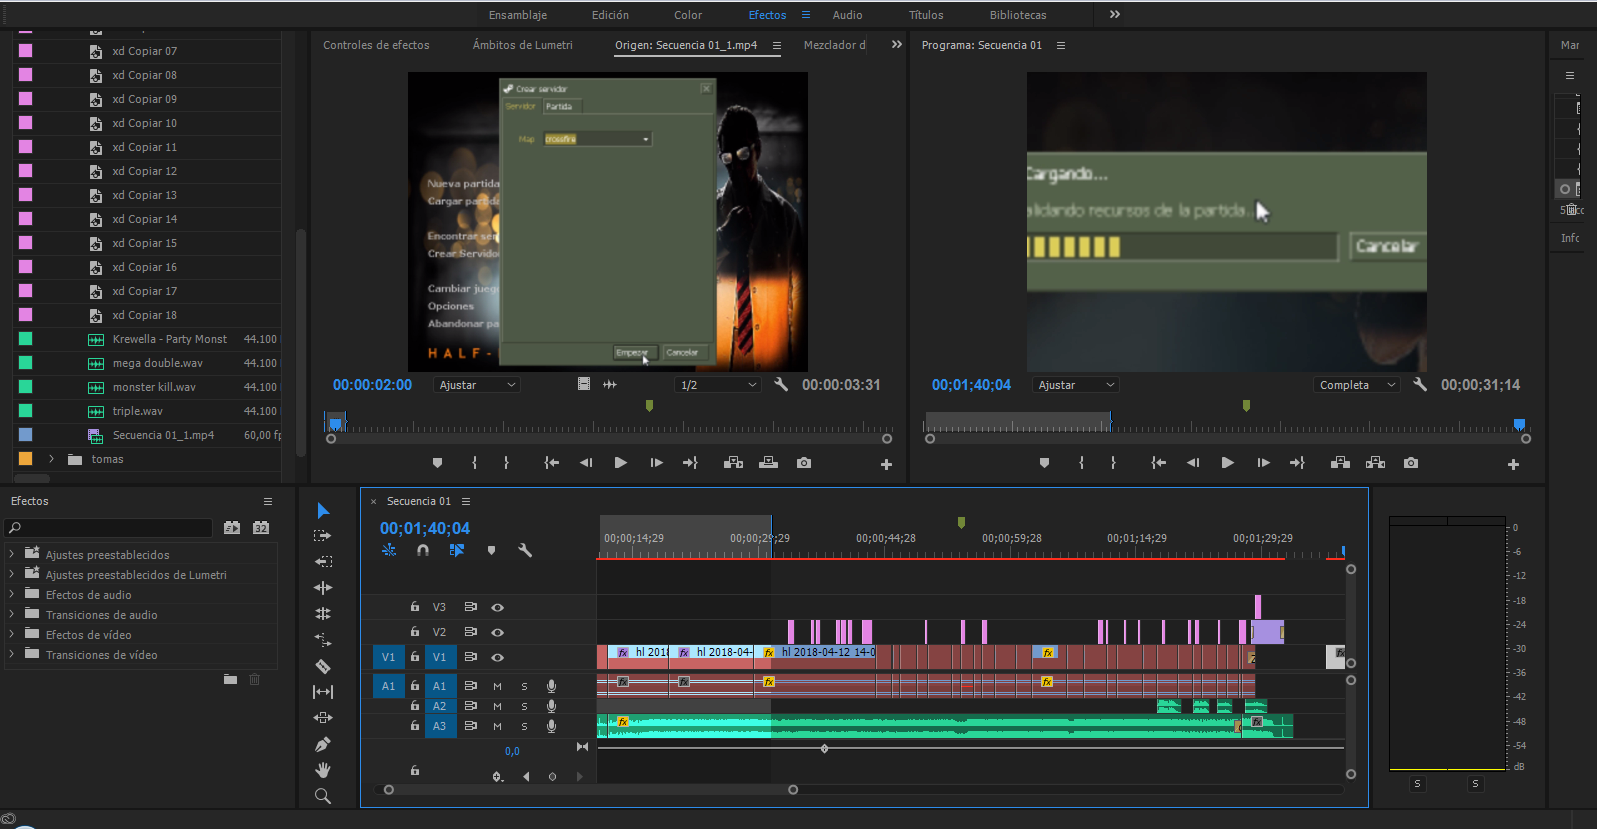
Task: Open Ámbitos de Lumetri tab
Action: (x=523, y=45)
